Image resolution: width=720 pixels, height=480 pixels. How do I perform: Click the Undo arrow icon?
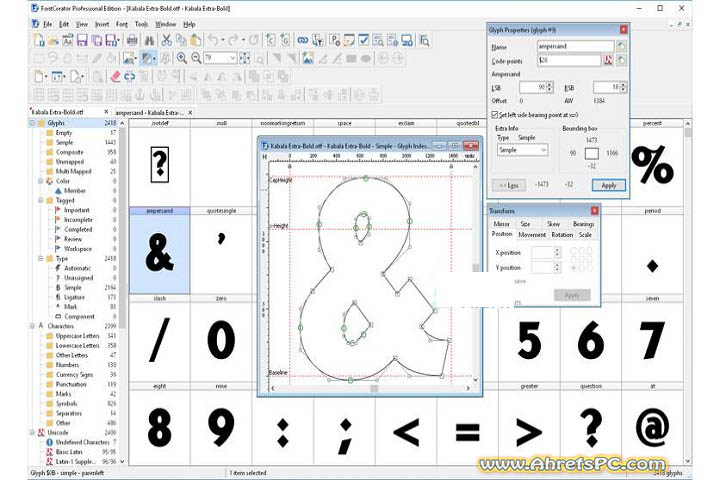[x=213, y=40]
